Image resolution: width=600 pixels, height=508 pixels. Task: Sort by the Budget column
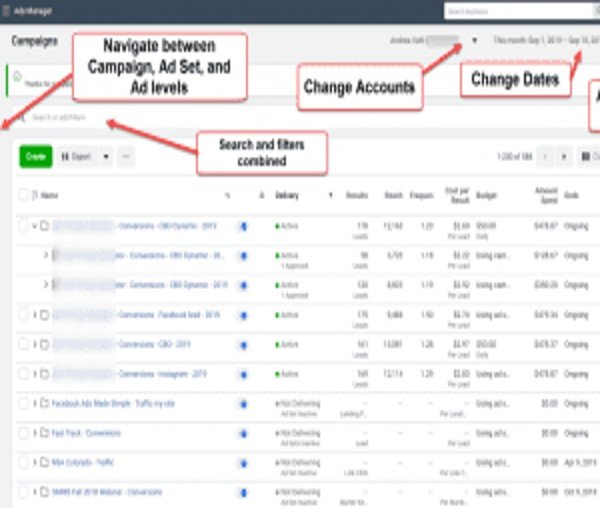pyautogui.click(x=486, y=195)
